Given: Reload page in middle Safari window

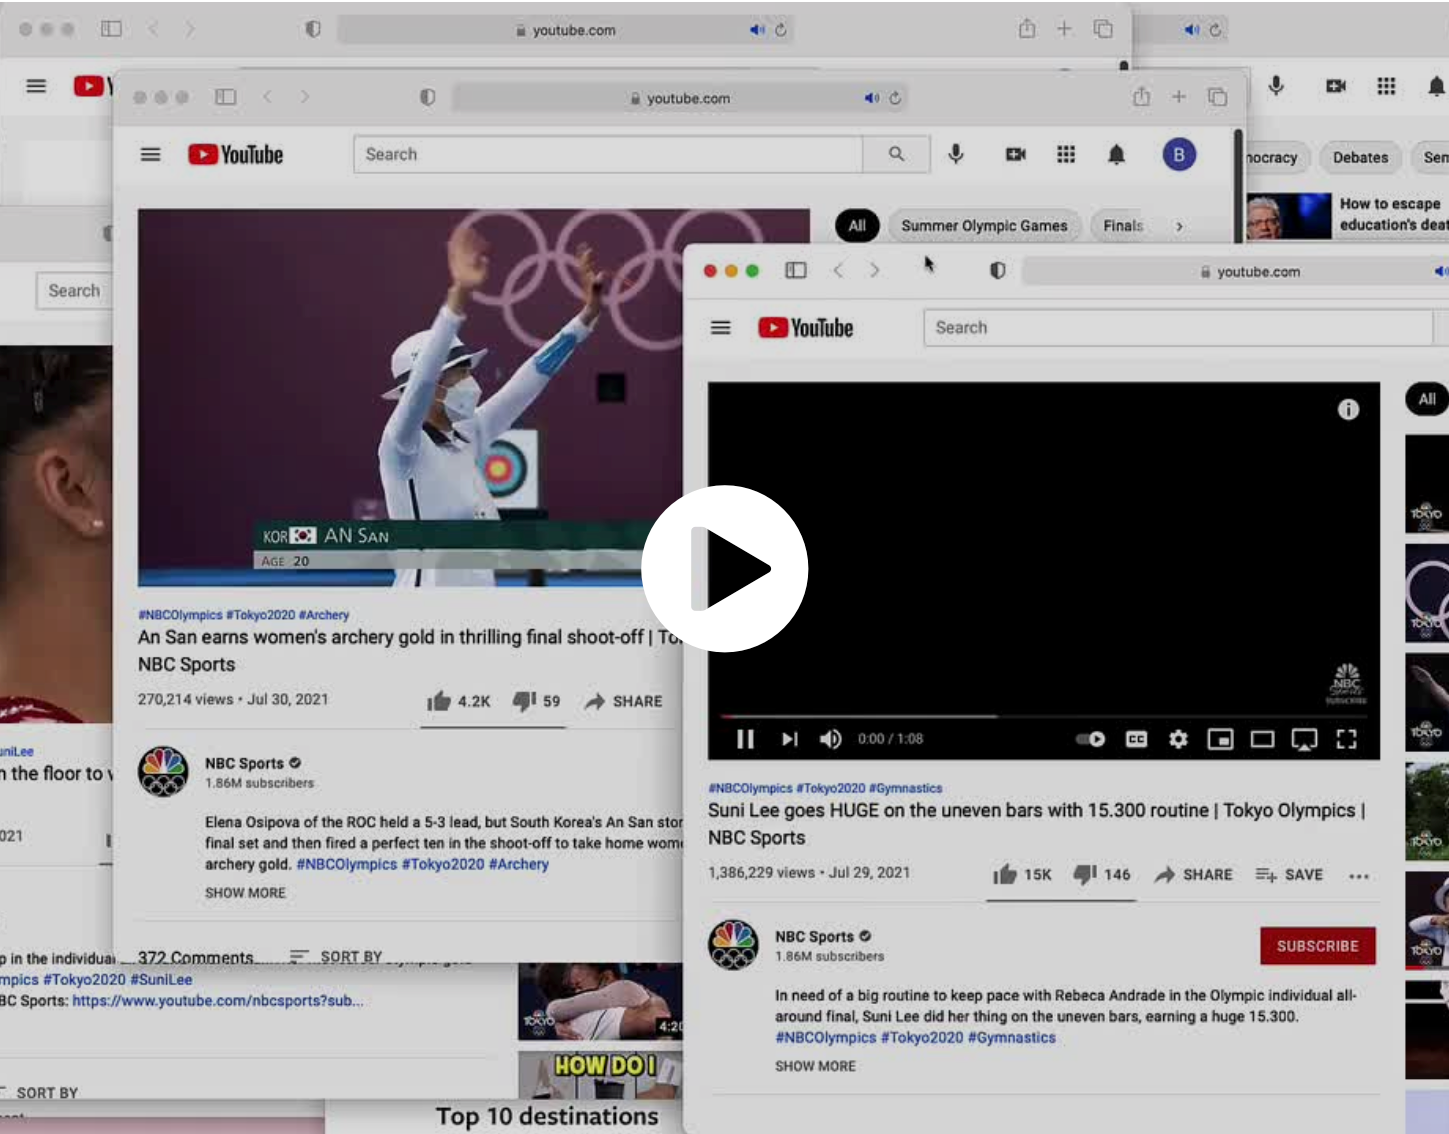Looking at the screenshot, I should coord(895,98).
